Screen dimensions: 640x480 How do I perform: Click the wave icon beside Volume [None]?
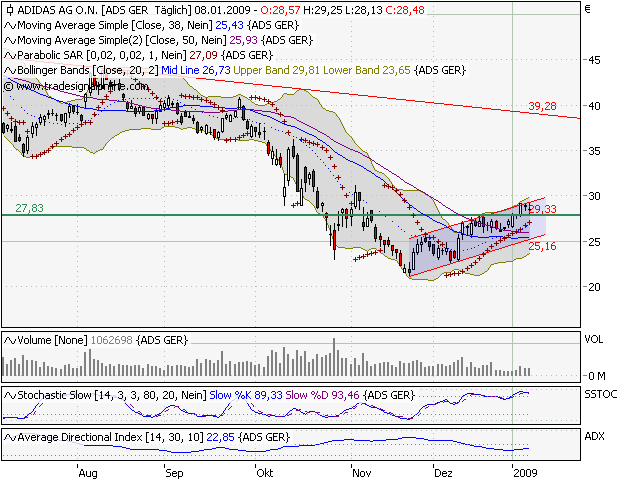(10, 340)
